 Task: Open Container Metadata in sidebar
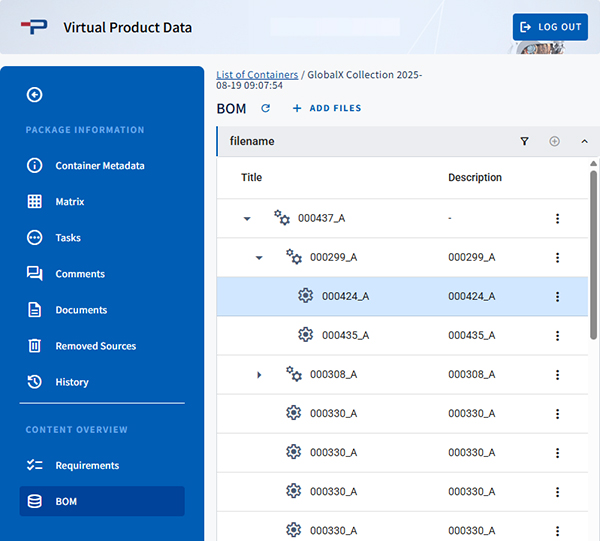point(99,166)
